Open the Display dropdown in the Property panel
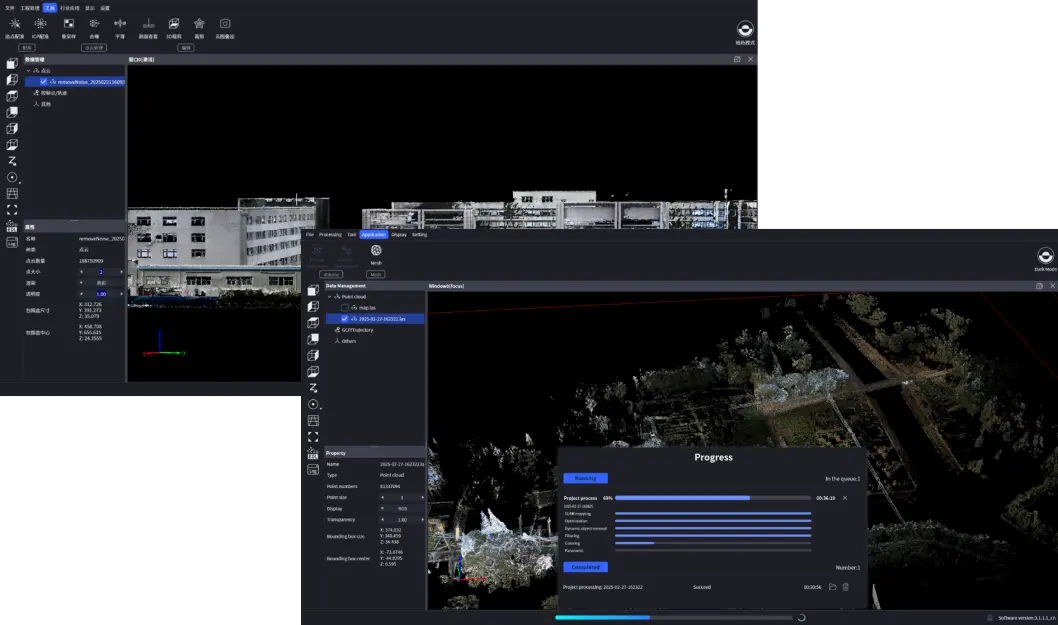Screen dimensions: 1058x625 [403, 508]
